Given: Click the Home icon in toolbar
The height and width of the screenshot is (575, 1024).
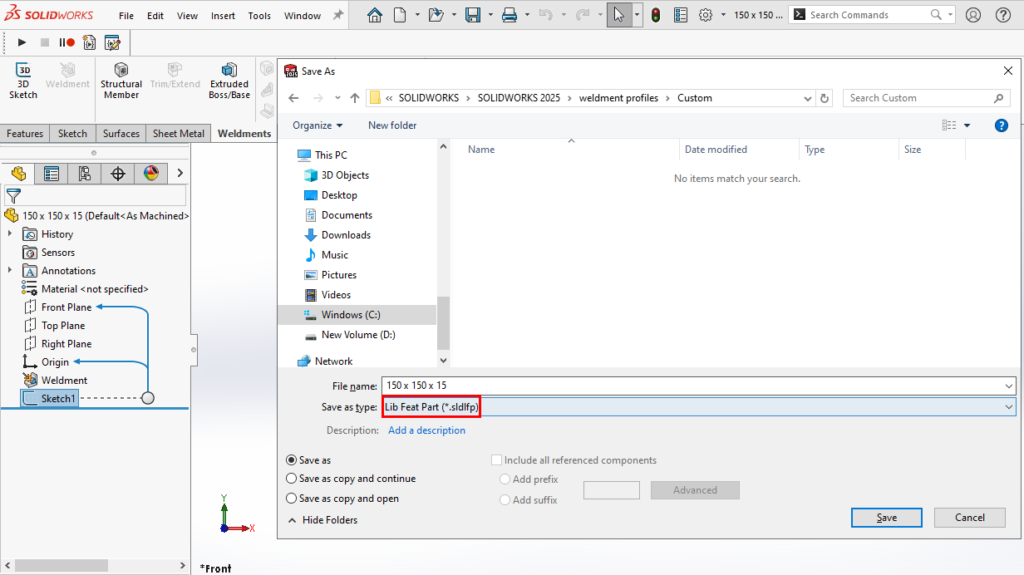Looking at the screenshot, I should point(375,15).
